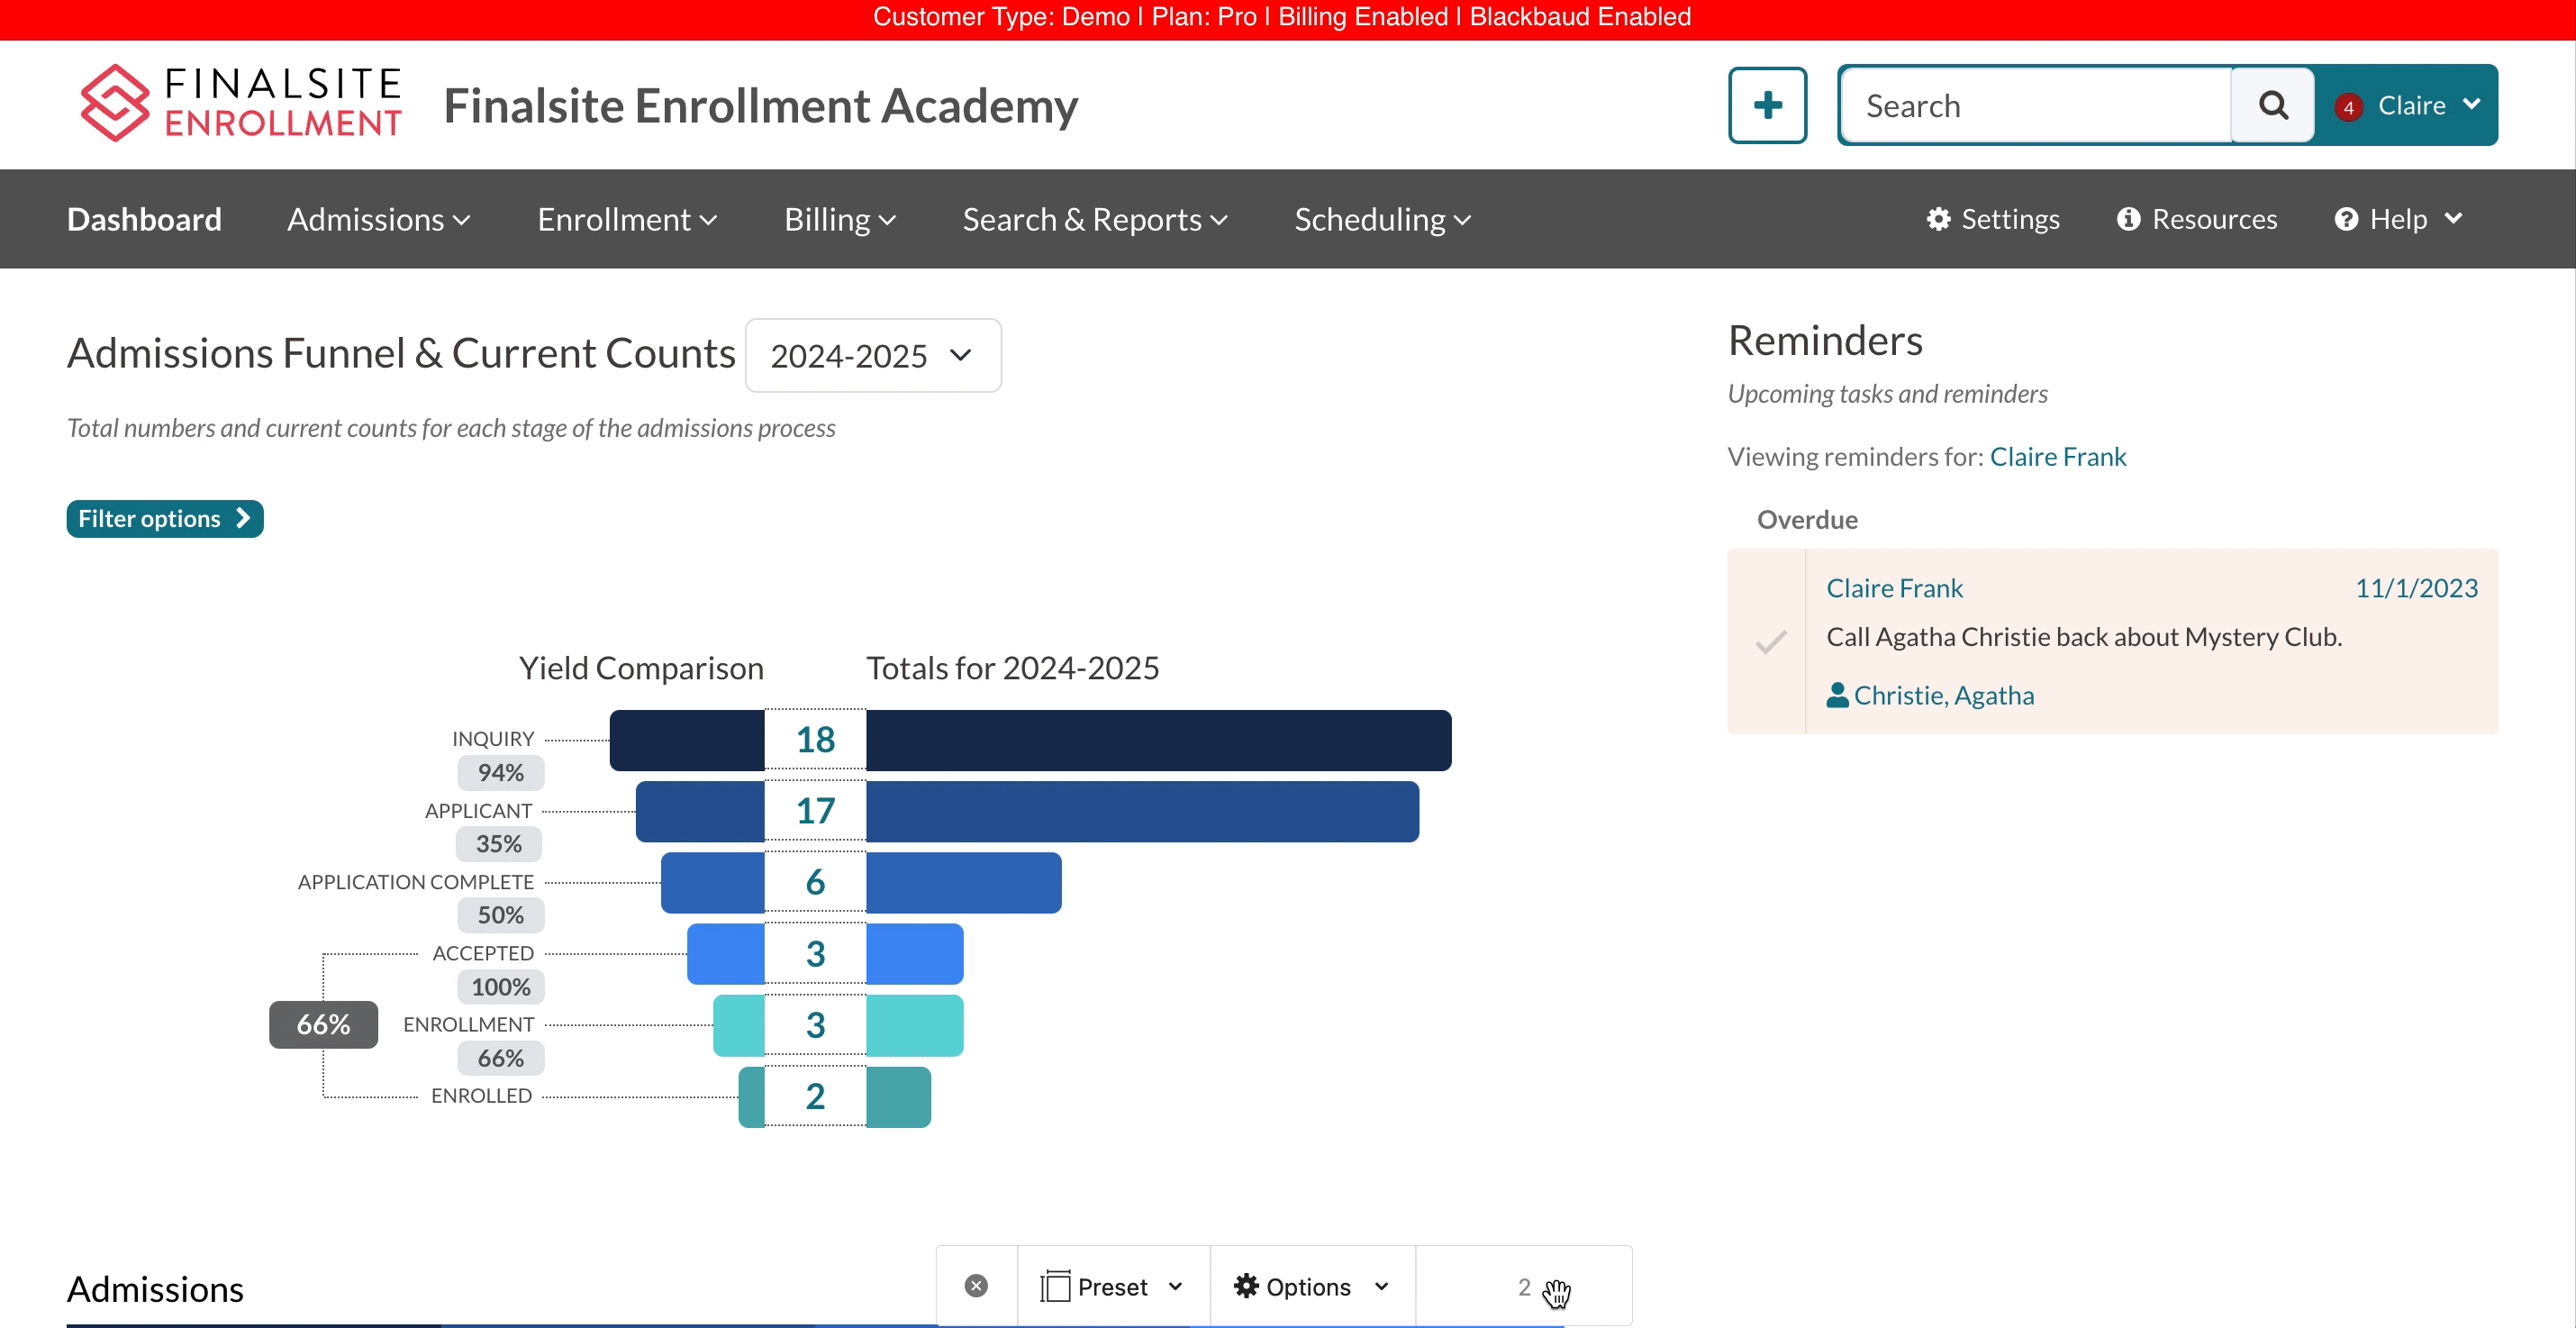Screen dimensions: 2576x1328
Task: Click the red notification badge showing 4
Action: 2347,107
